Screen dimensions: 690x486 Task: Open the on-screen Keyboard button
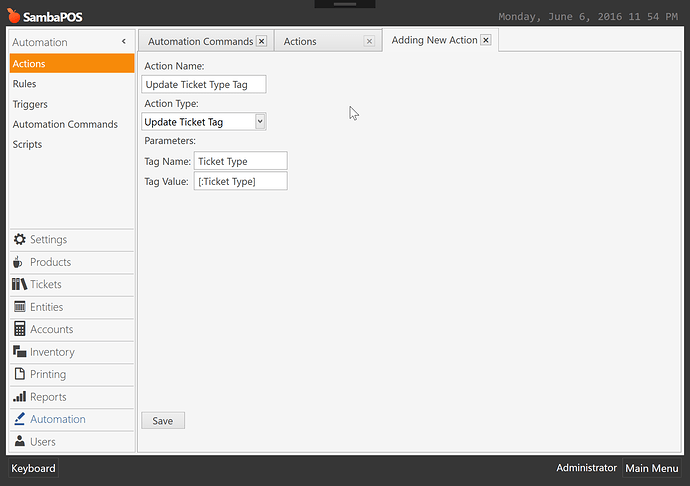[33, 468]
